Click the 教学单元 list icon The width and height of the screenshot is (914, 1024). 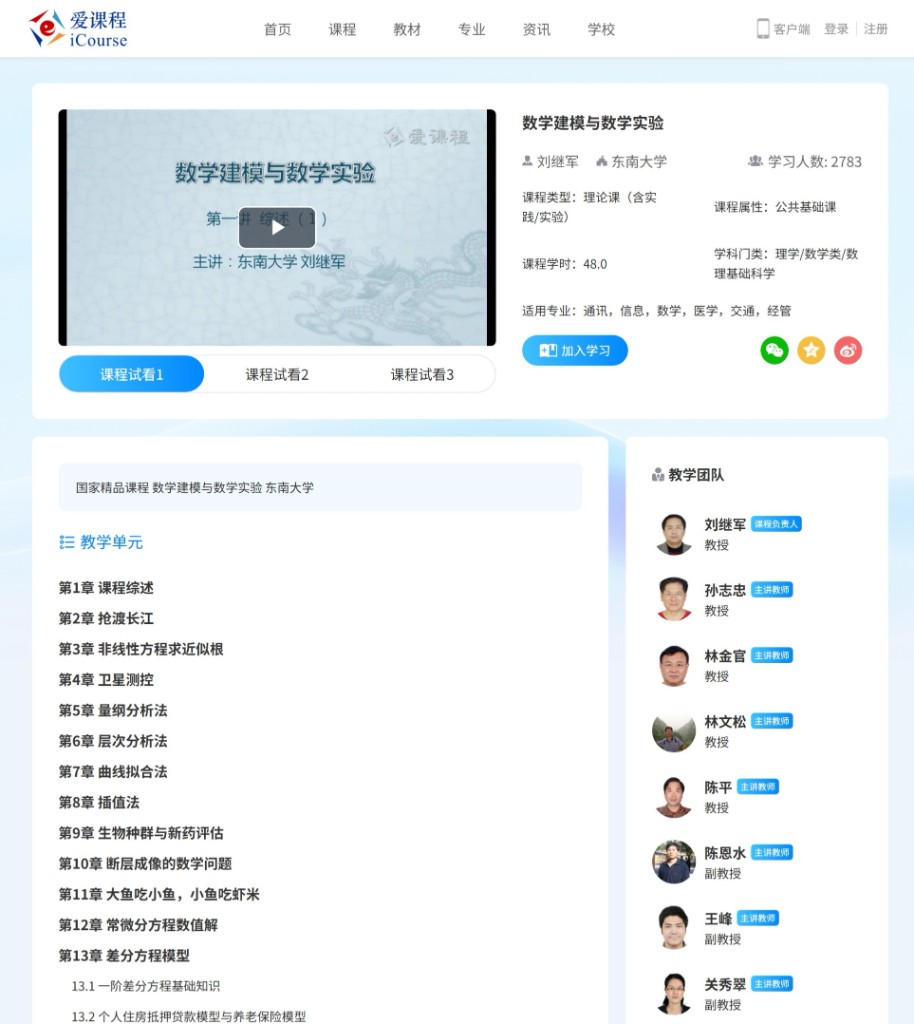click(x=67, y=542)
